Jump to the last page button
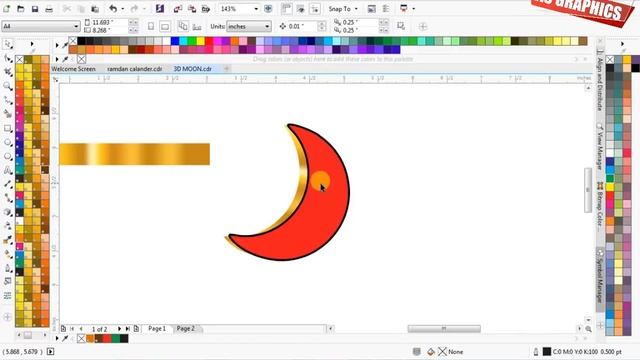 click(127, 329)
